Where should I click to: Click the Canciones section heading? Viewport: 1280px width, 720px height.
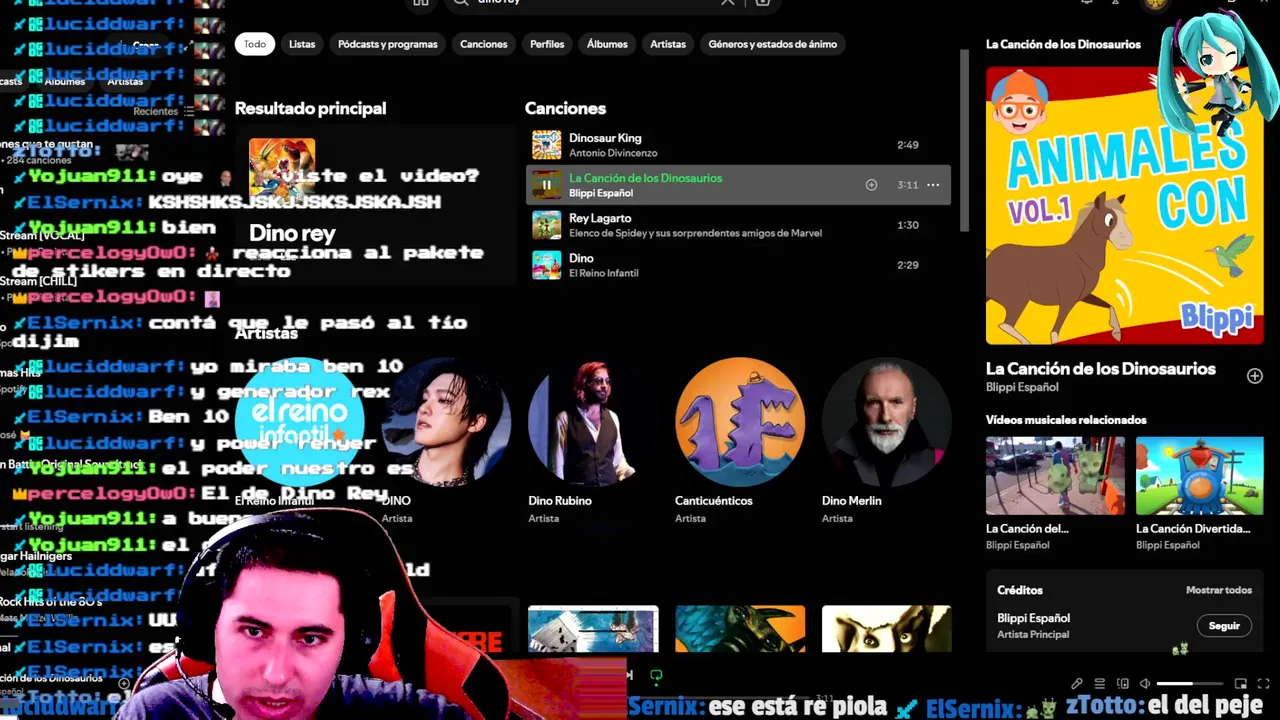[565, 108]
